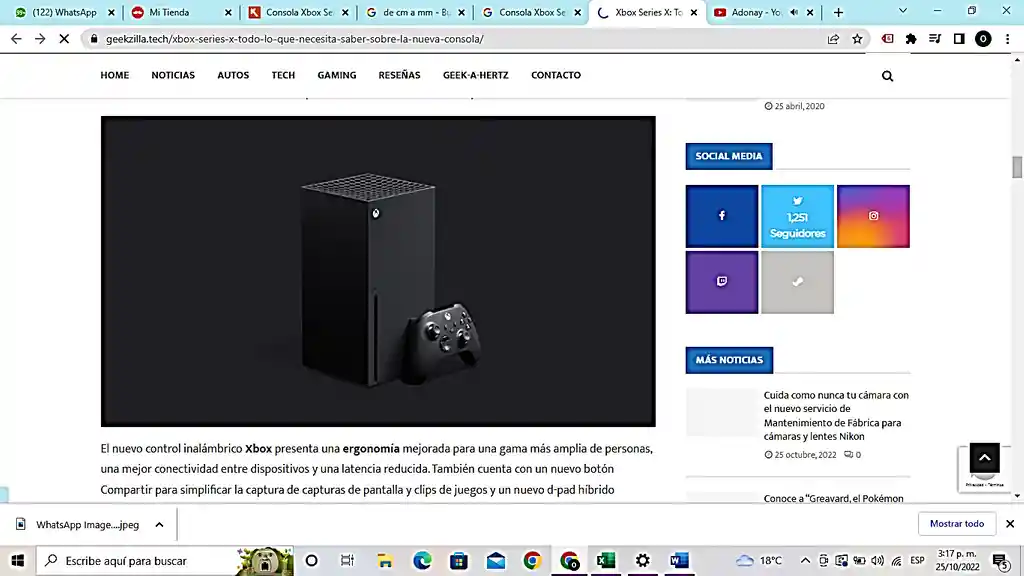
Task: Click the site search magnifier icon
Action: click(887, 76)
